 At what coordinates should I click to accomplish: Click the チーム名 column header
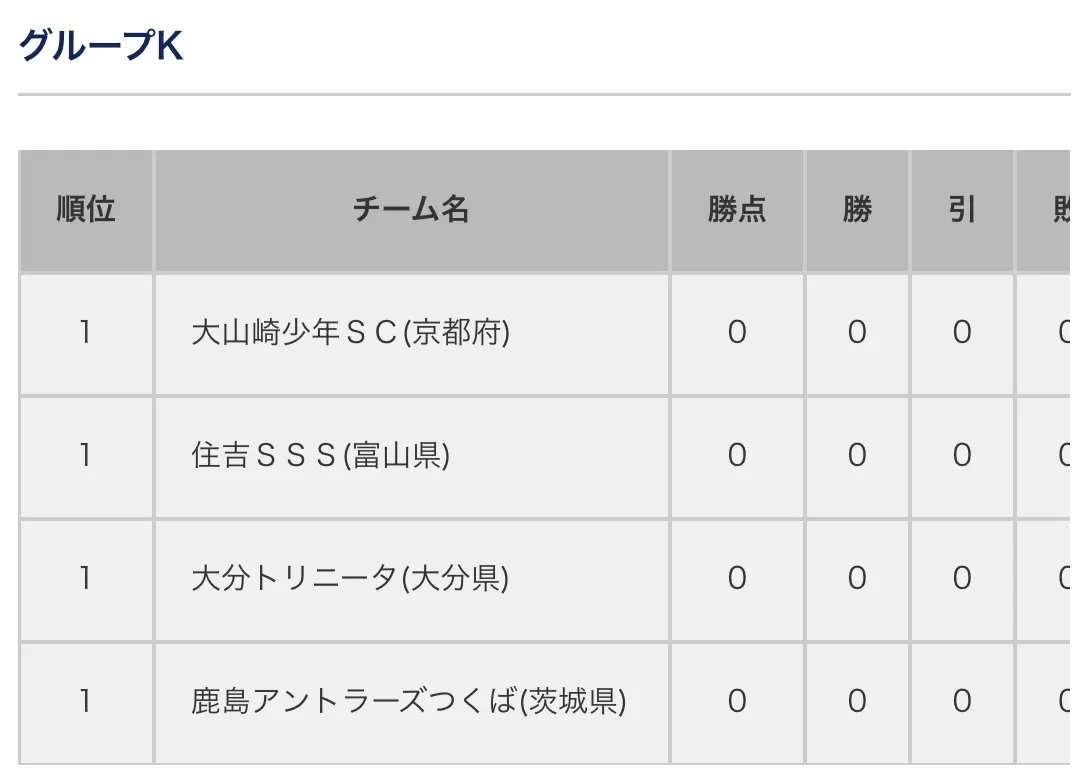point(411,210)
